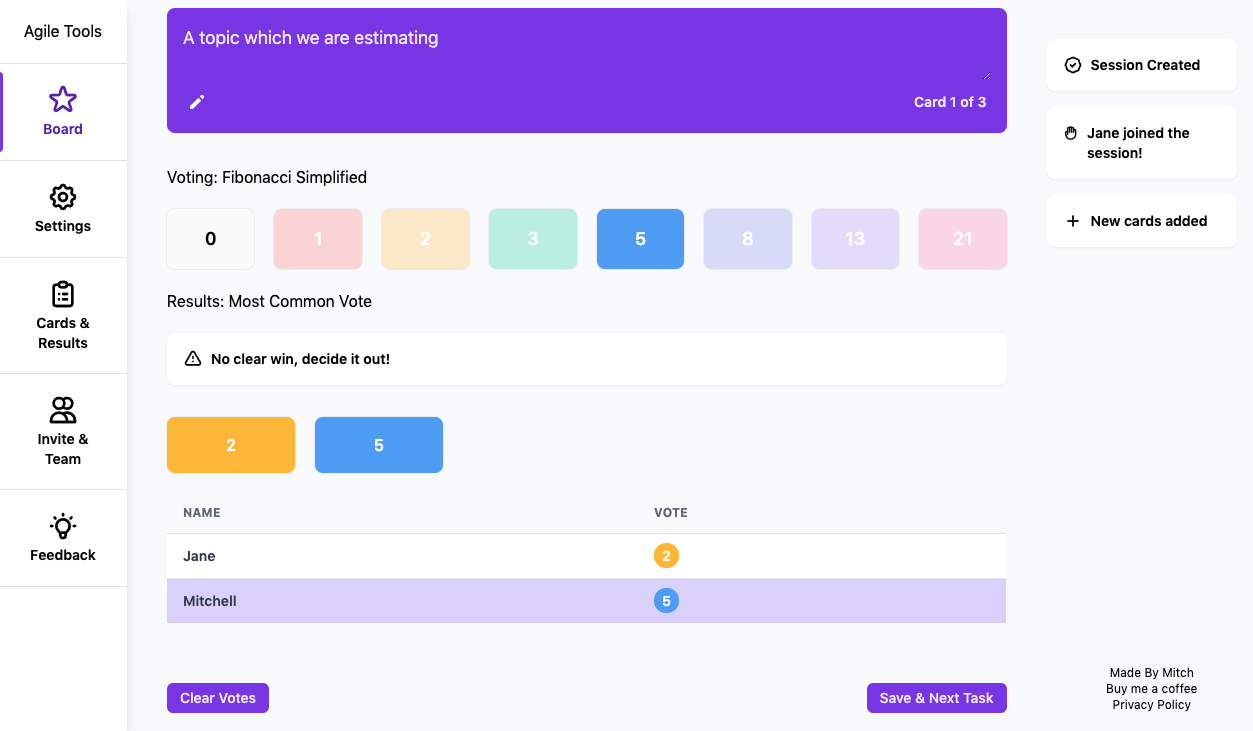Edit the topic using the pencil icon

(x=197, y=102)
